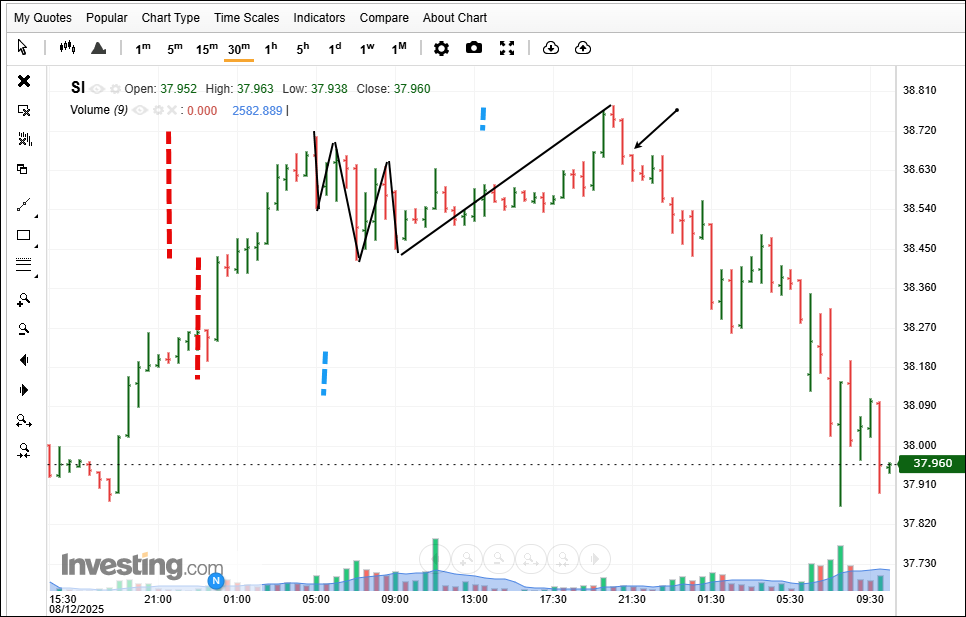This screenshot has width=966, height=617.
Task: Click faint circular zoom-out overlay button
Action: [x=499, y=559]
